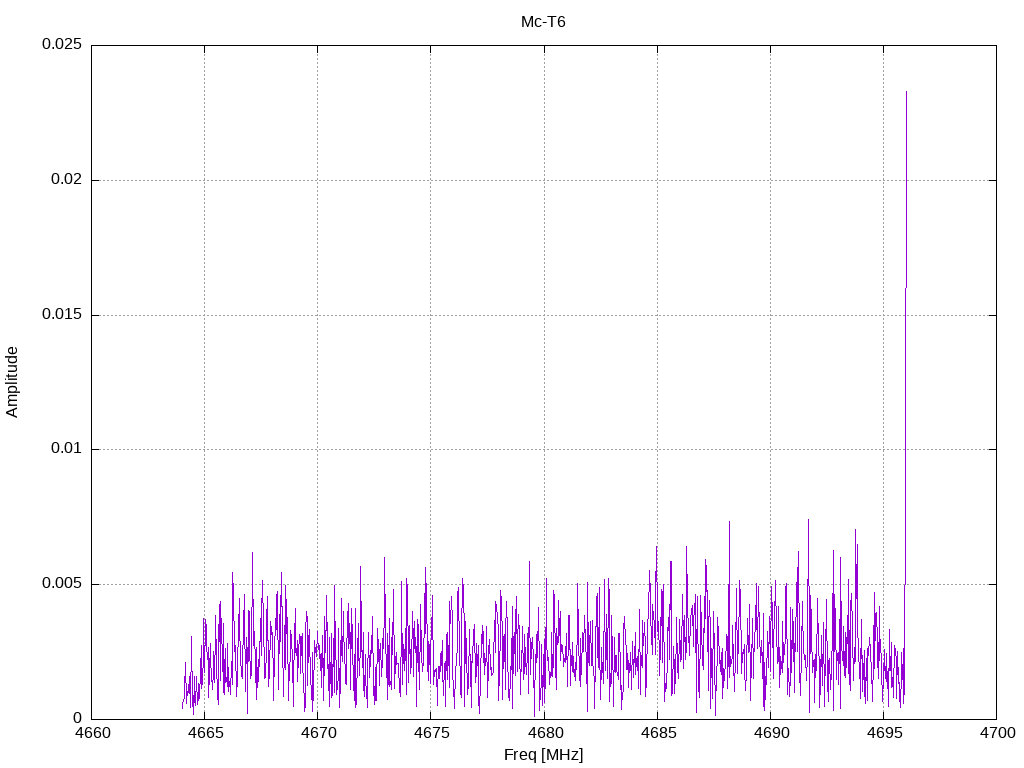Click the x-axis tick label "4700"
The width and height of the screenshot is (1024, 768).
997,733
